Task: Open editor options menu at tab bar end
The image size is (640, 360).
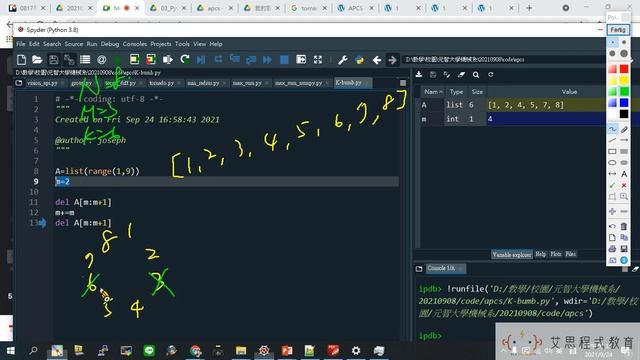Action: point(403,83)
